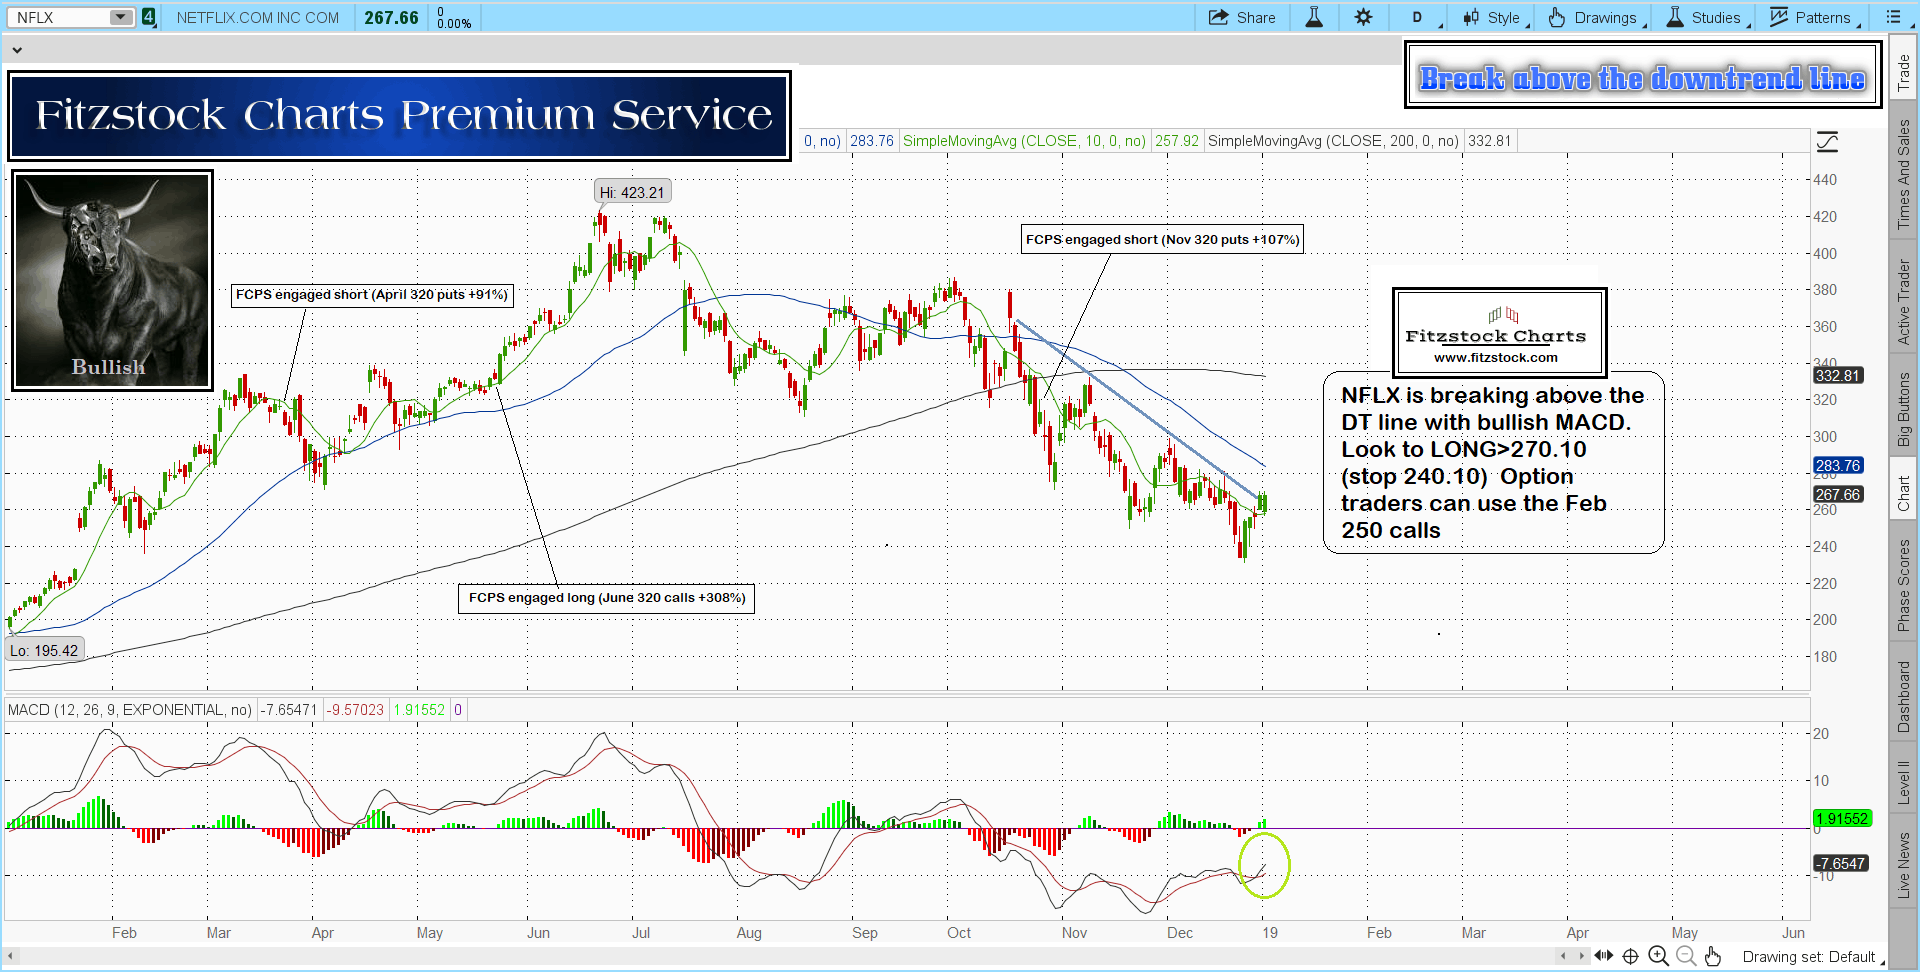Open the Studies dropdown
The height and width of the screenshot is (972, 1920).
tap(1704, 18)
